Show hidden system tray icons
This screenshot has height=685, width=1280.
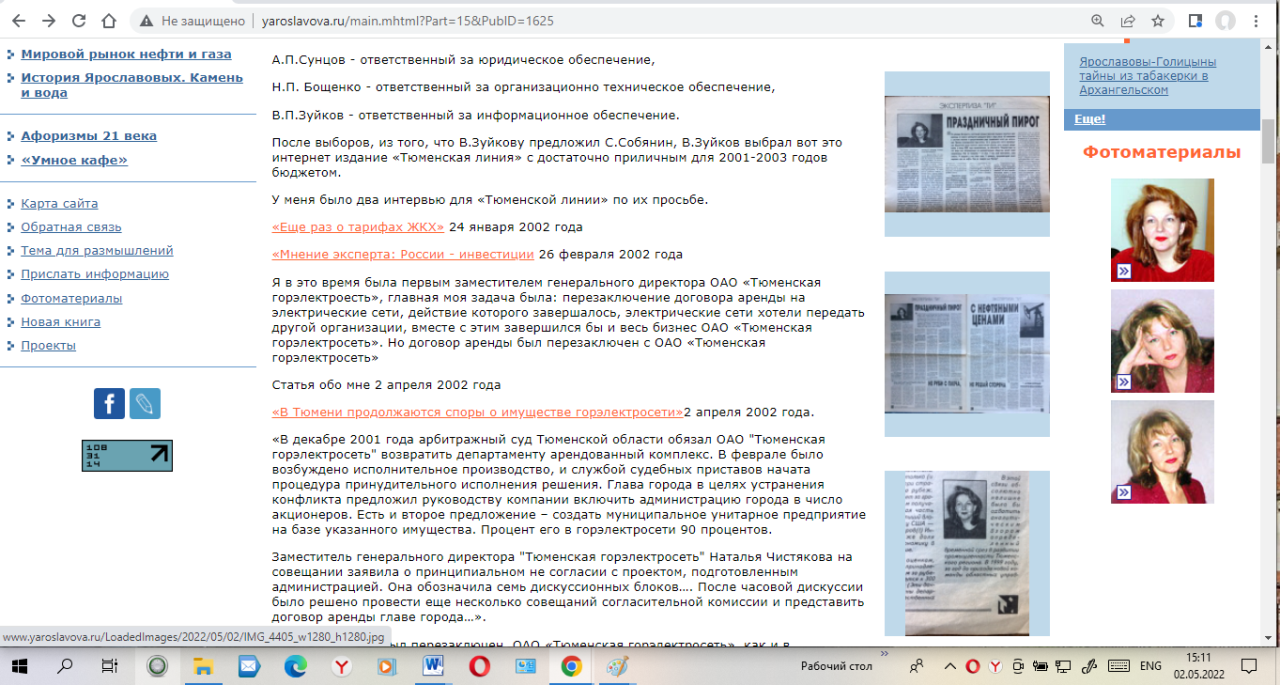pyautogui.click(x=949, y=666)
